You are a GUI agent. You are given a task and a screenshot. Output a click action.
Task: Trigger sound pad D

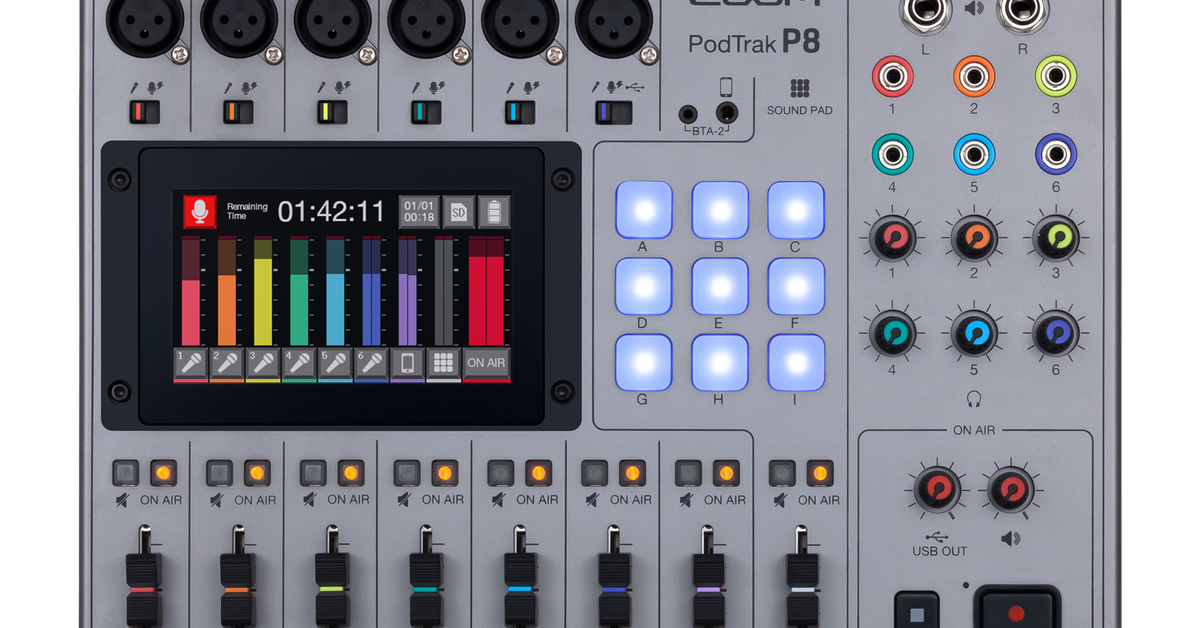click(x=643, y=287)
